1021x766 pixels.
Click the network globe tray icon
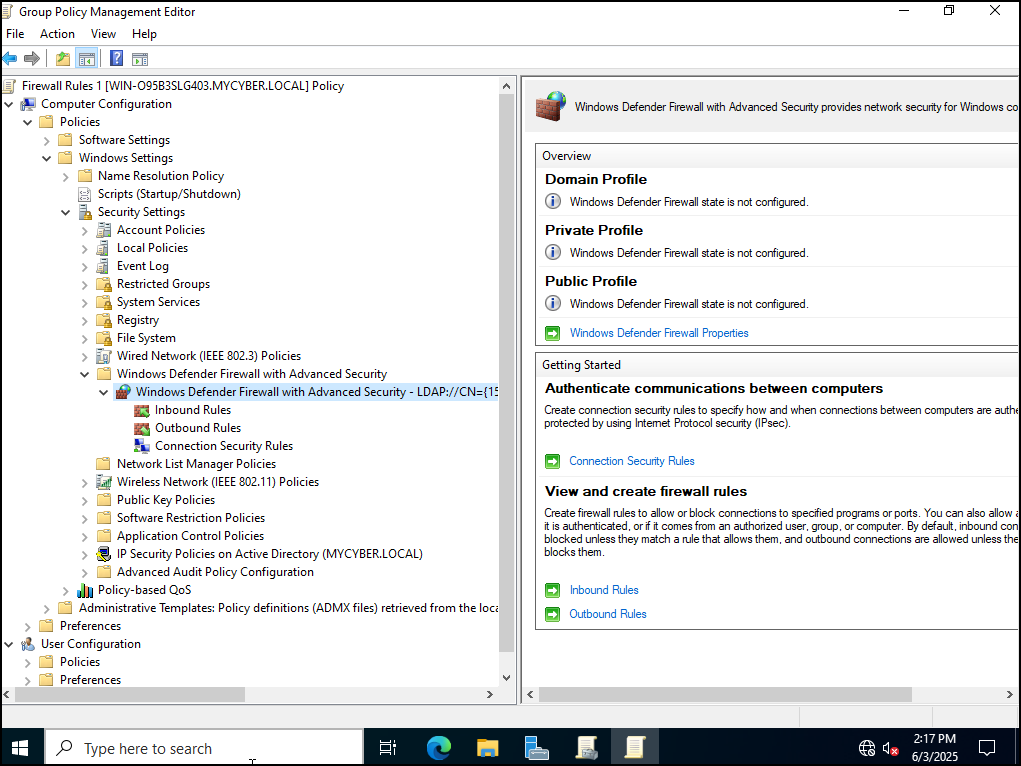[867, 748]
